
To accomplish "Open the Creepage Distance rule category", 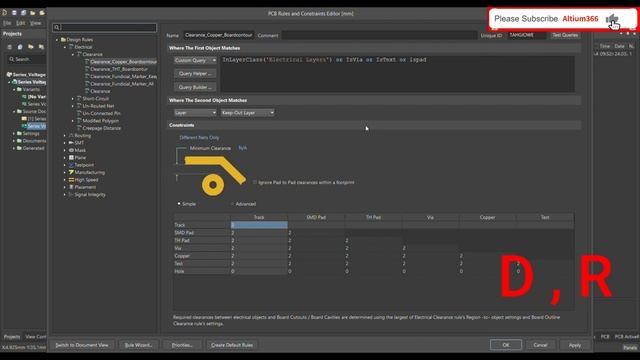I will pyautogui.click(x=101, y=128).
